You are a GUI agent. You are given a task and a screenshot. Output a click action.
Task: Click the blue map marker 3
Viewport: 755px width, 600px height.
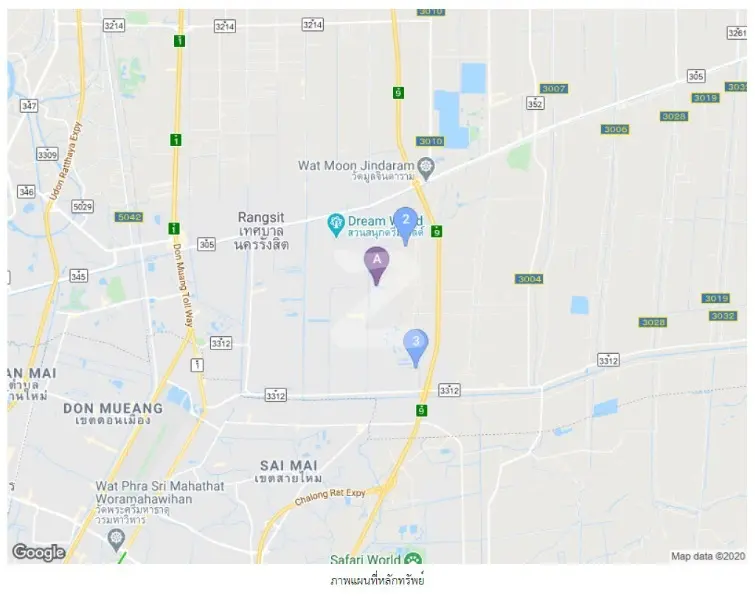[x=416, y=348]
